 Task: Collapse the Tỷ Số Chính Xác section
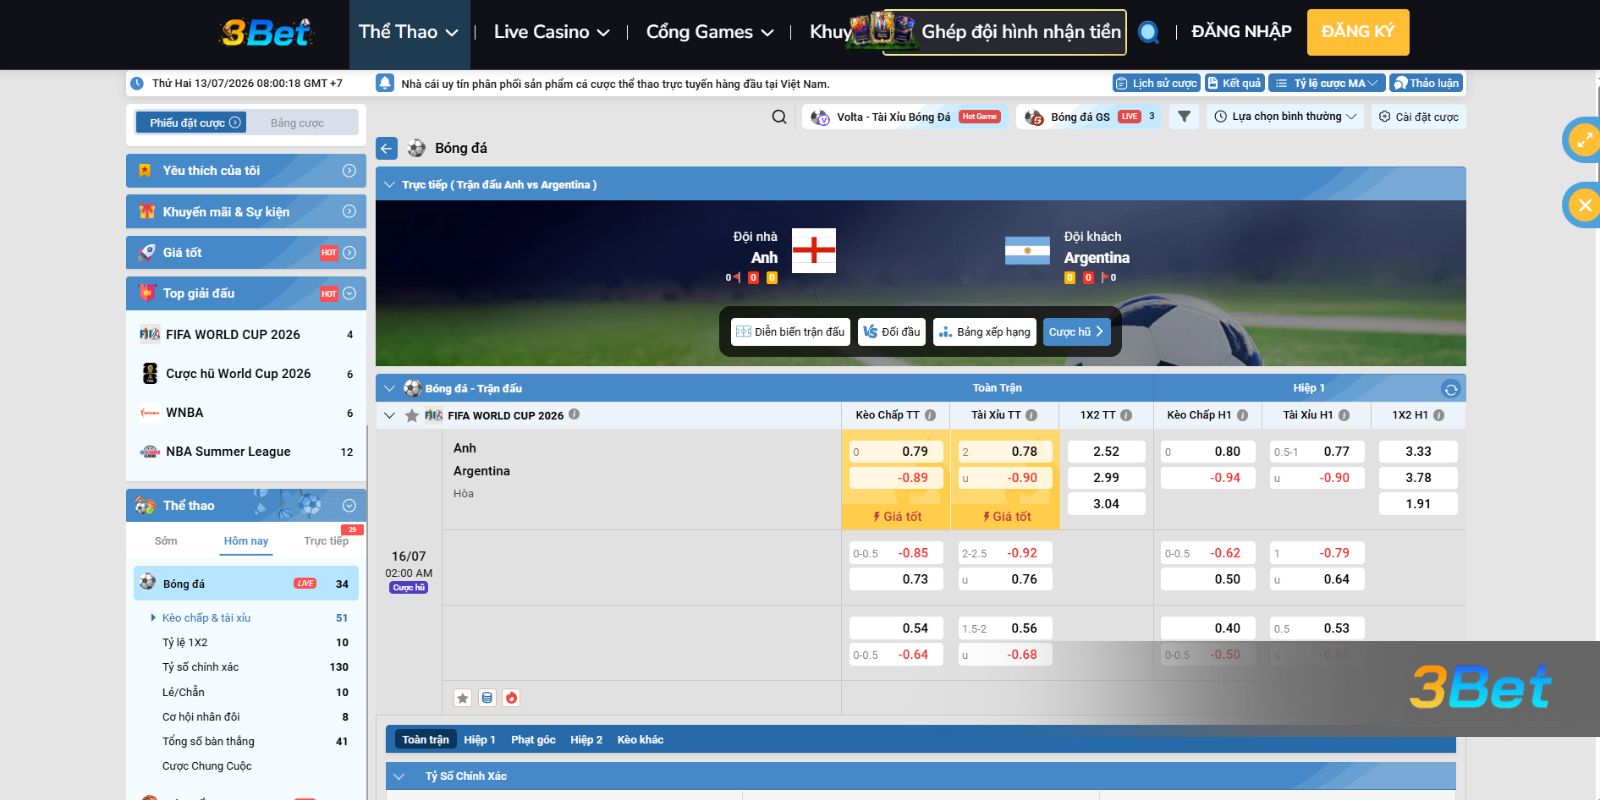click(399, 776)
